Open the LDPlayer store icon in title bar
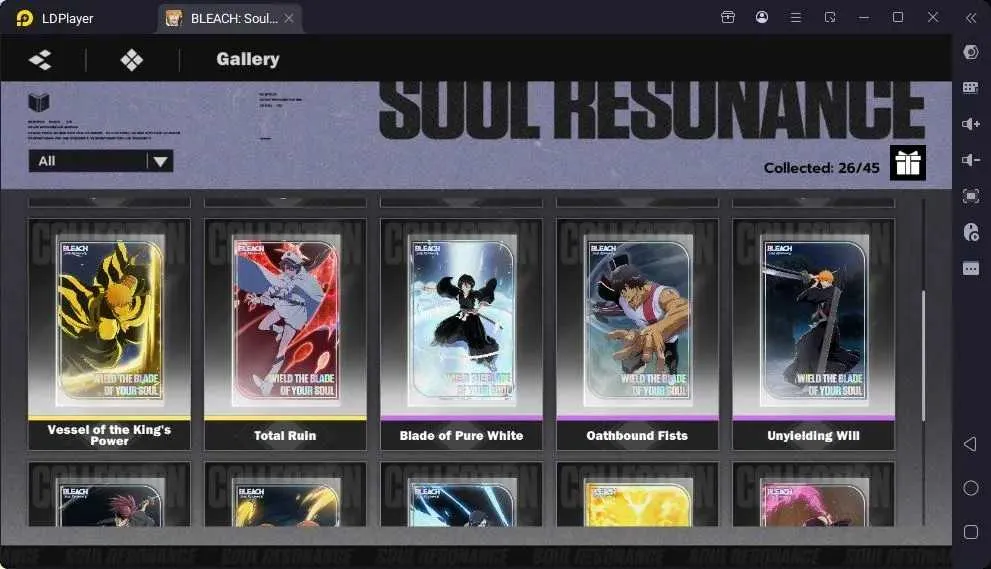Image resolution: width=991 pixels, height=569 pixels. coord(728,17)
